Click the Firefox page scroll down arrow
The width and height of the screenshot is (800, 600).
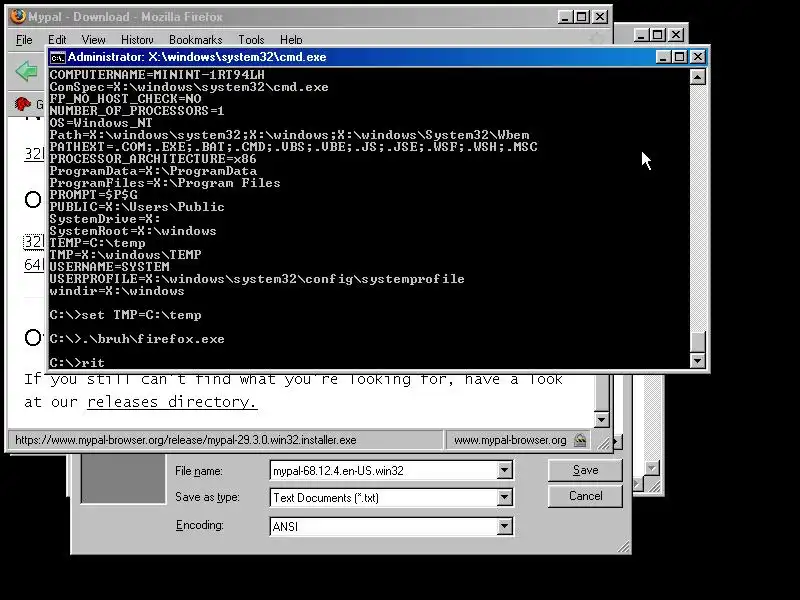coord(602,420)
